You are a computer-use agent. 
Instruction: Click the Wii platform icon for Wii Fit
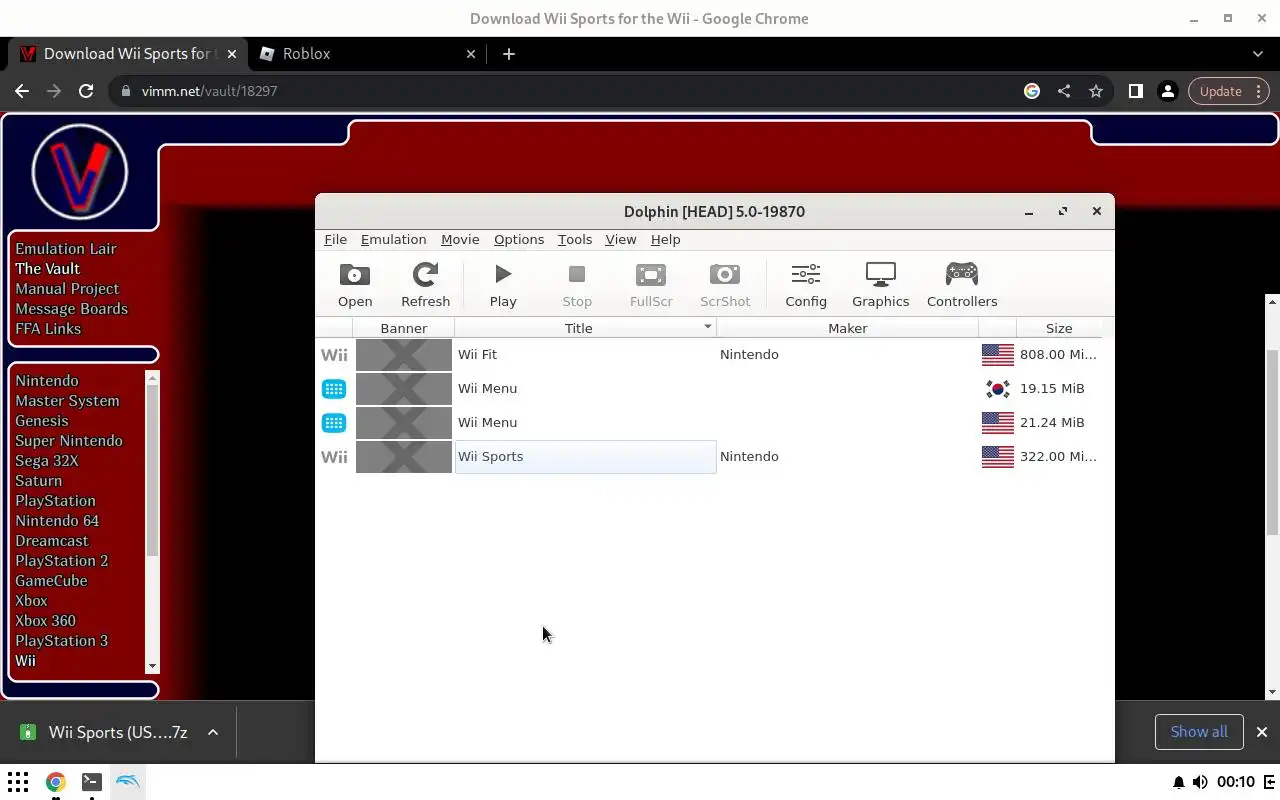coord(334,355)
